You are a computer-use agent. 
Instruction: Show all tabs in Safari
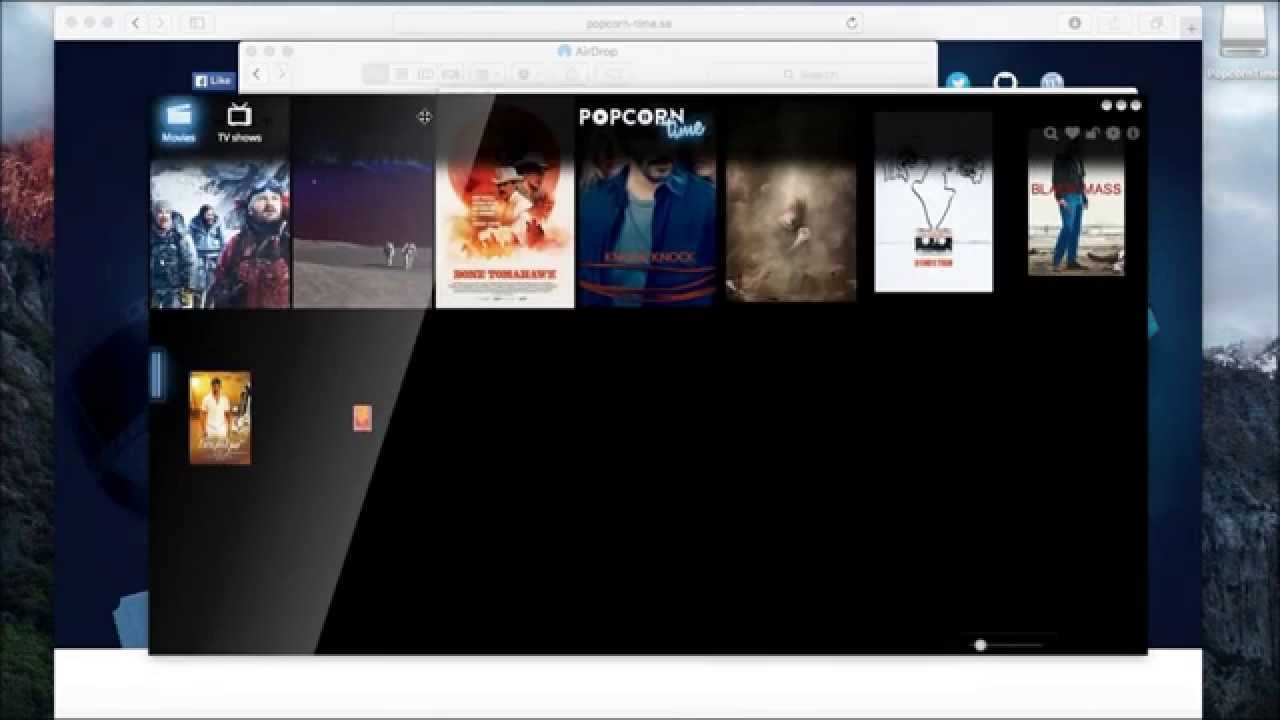tap(1157, 22)
